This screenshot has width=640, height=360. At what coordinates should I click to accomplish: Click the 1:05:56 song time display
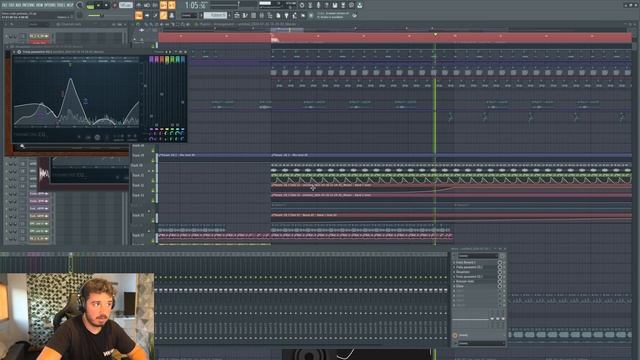click(195, 5)
